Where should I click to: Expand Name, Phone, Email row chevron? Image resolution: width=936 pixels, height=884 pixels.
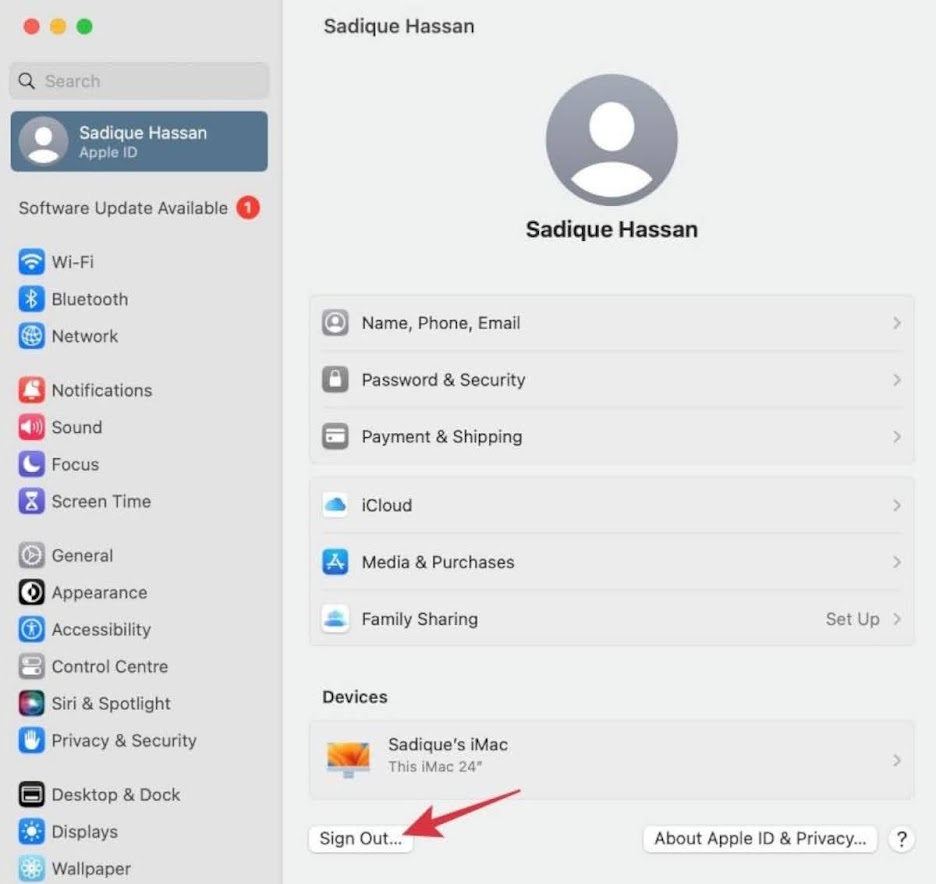tap(897, 323)
